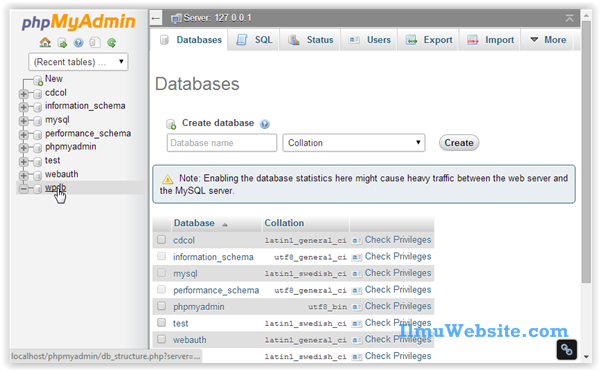The width and height of the screenshot is (600, 371).
Task: Tick the cdcol database checkbox
Action: 161,239
